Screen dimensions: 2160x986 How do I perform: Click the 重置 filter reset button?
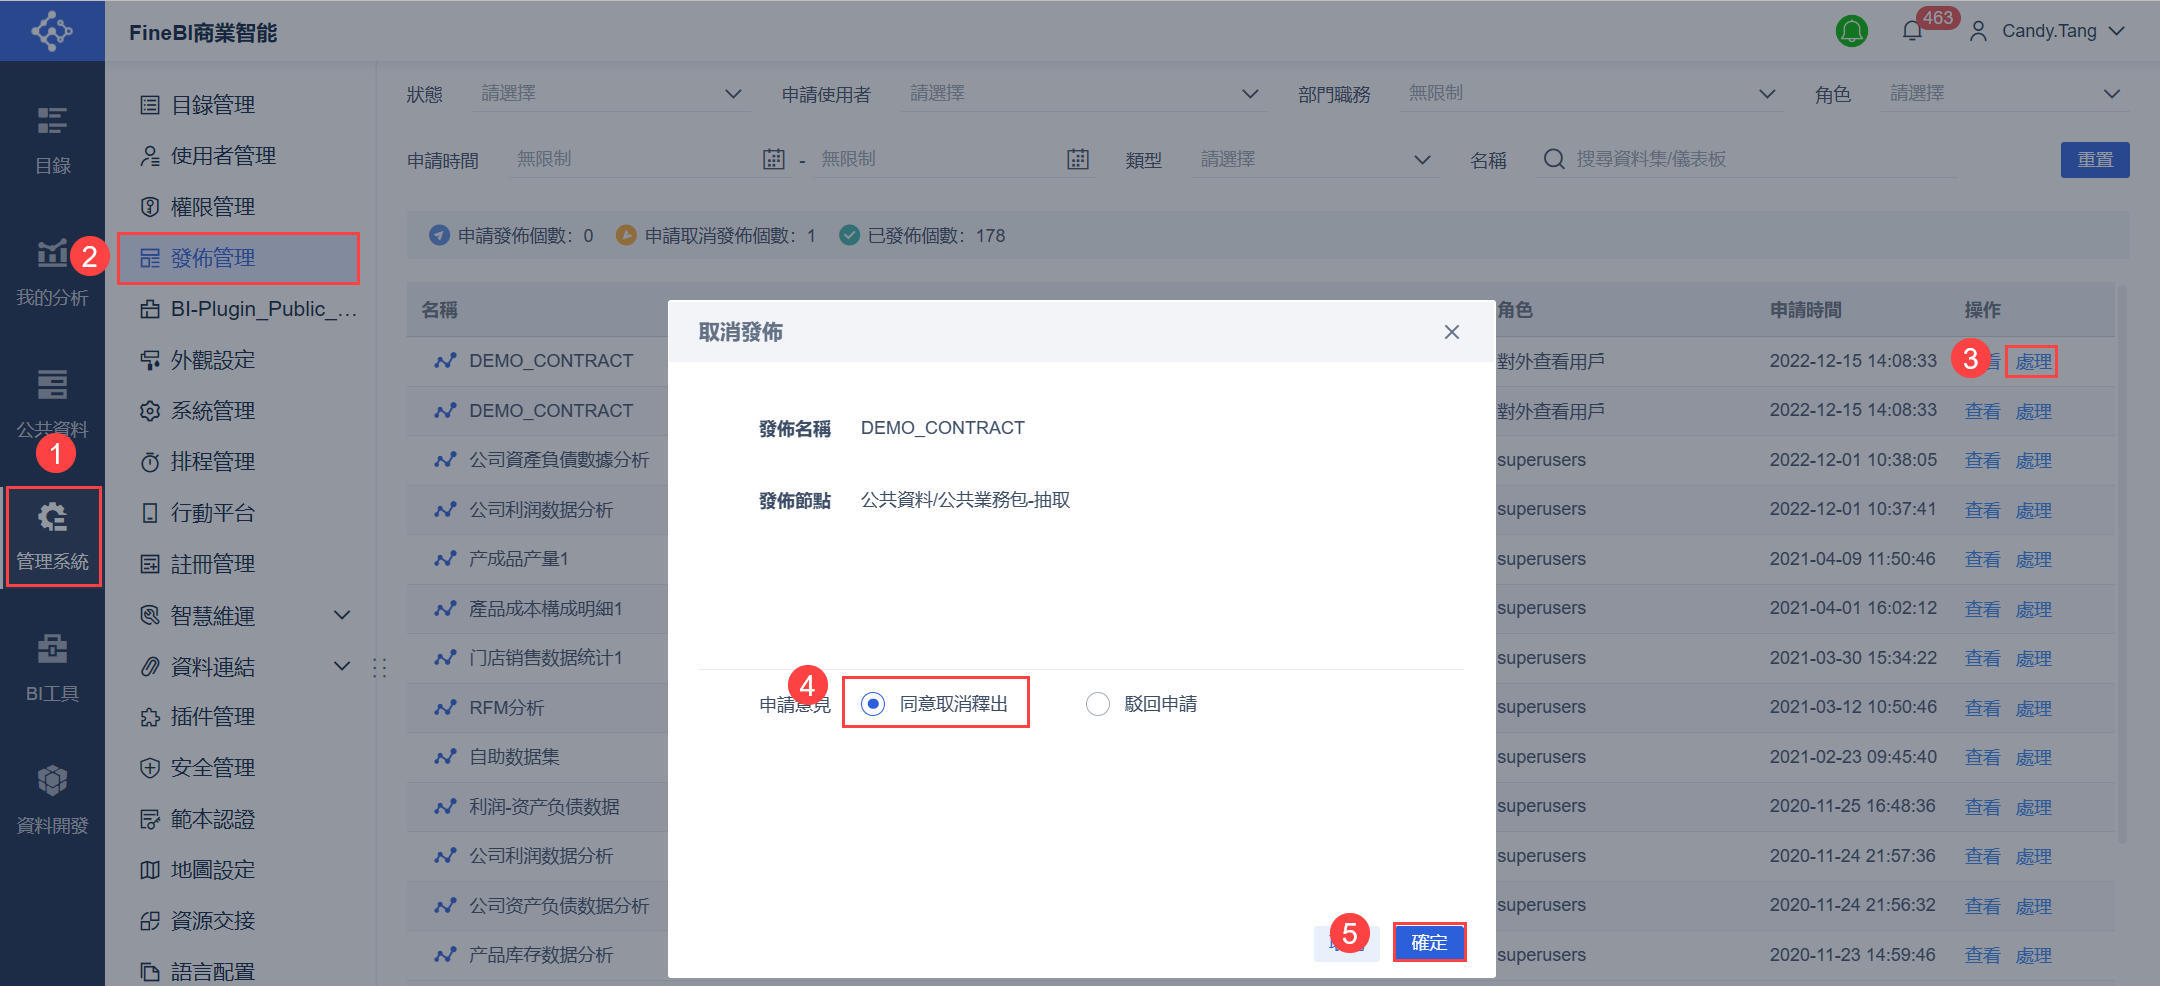pyautogui.click(x=2095, y=160)
